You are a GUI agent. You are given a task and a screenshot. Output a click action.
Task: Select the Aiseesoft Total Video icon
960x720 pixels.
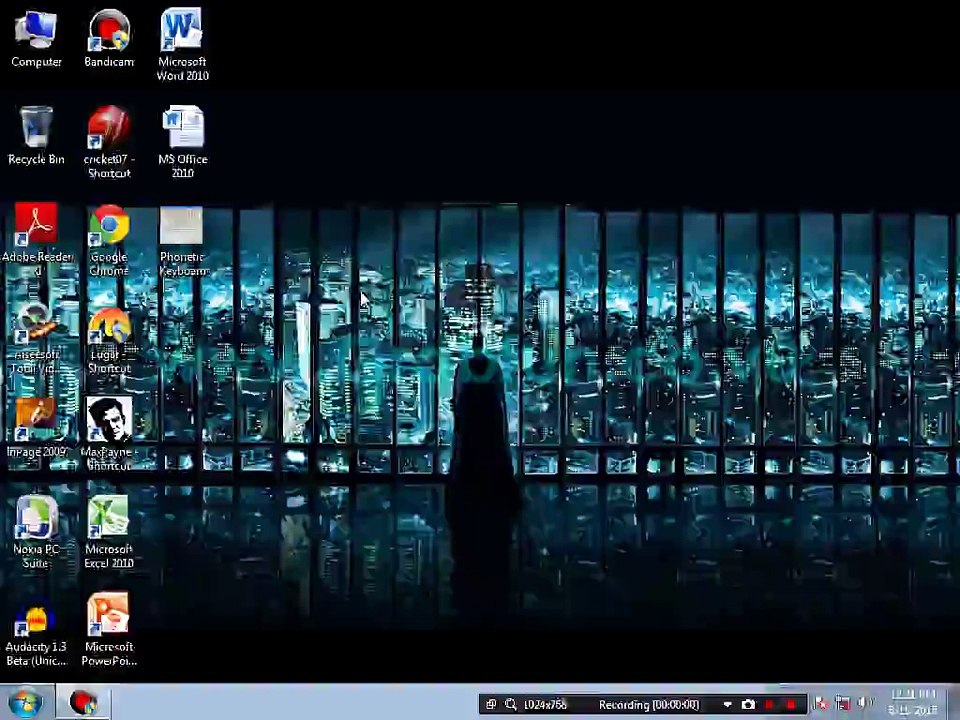click(x=36, y=338)
